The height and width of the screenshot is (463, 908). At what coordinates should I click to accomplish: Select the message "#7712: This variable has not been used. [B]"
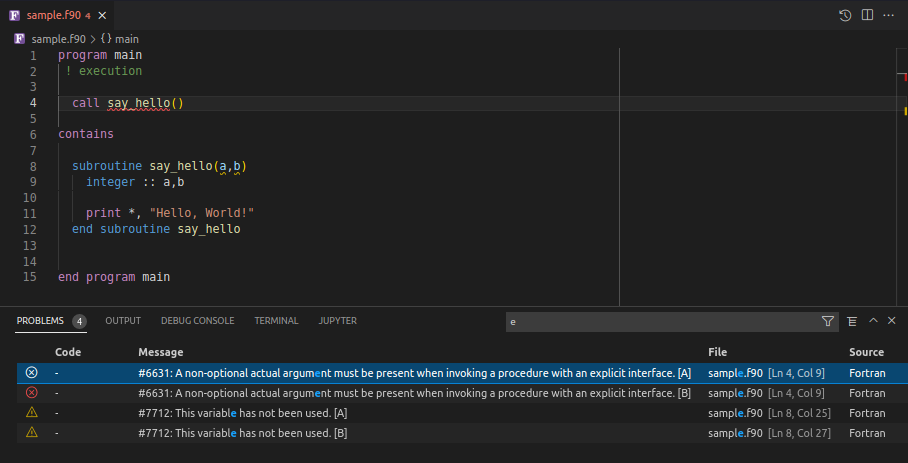pos(243,433)
